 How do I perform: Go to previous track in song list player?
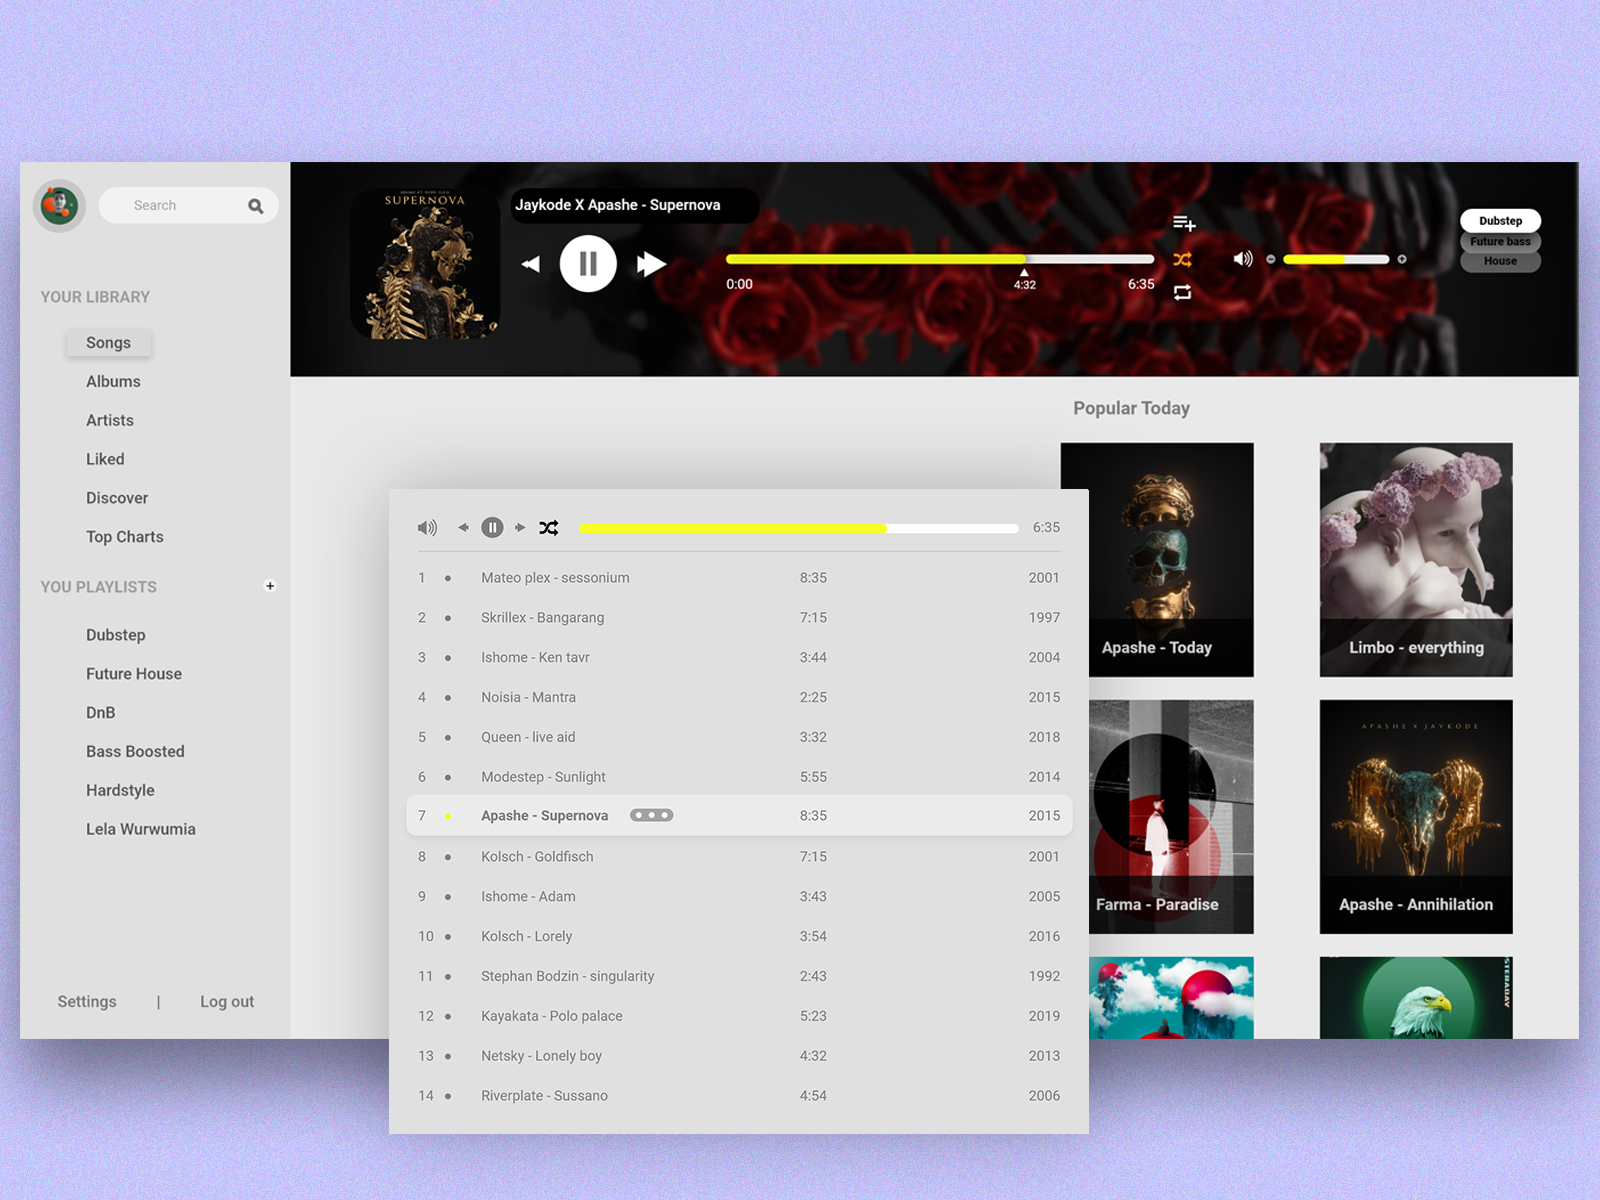point(463,527)
